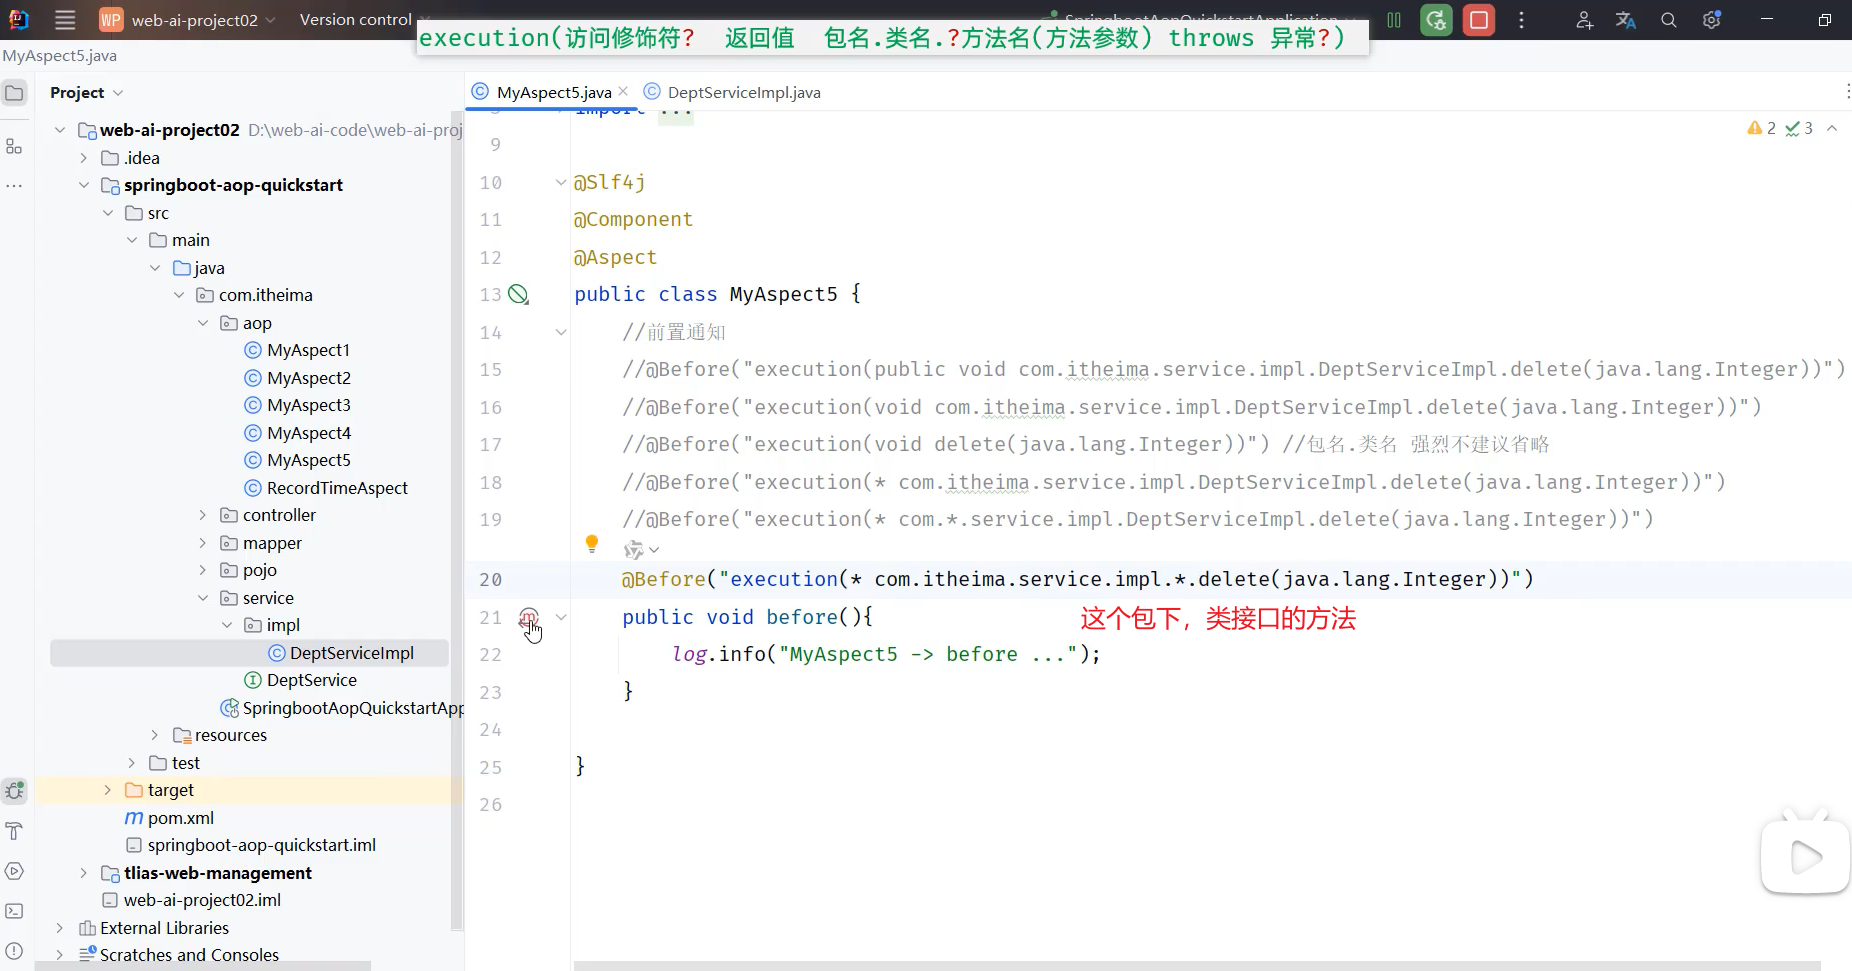Open the Terminal tool window

[x=14, y=911]
